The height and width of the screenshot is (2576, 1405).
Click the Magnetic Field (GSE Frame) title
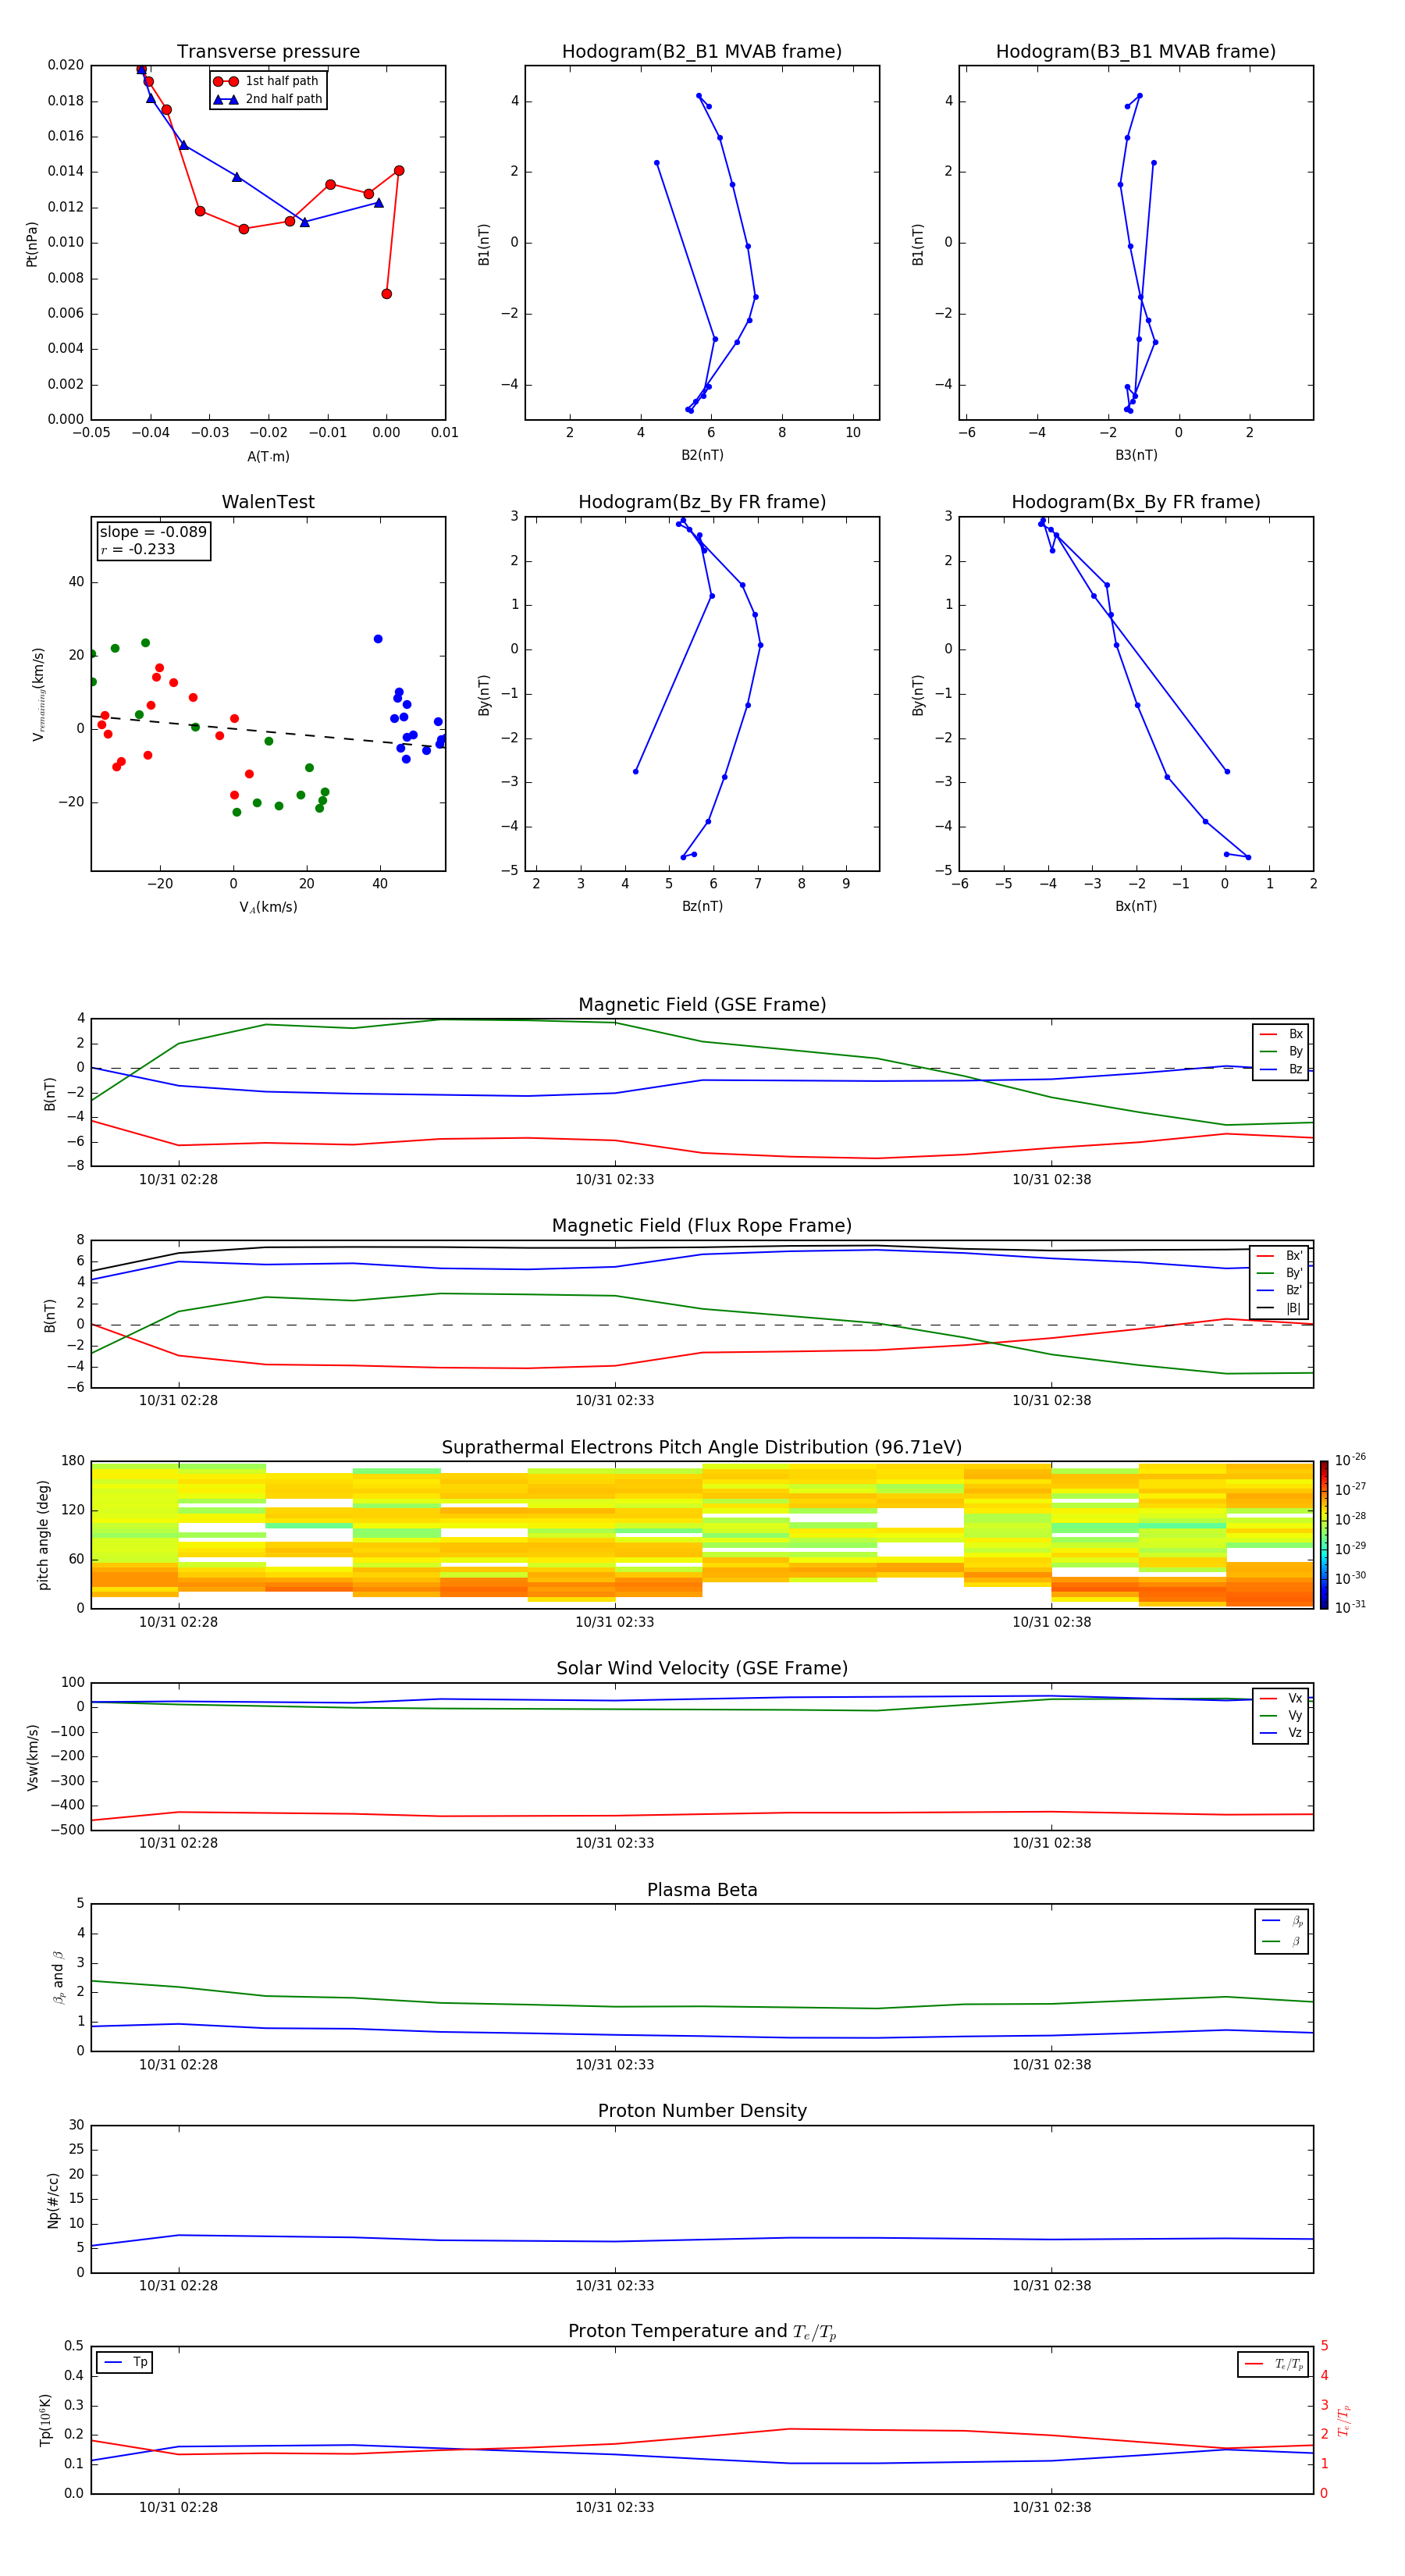pos(702,1005)
